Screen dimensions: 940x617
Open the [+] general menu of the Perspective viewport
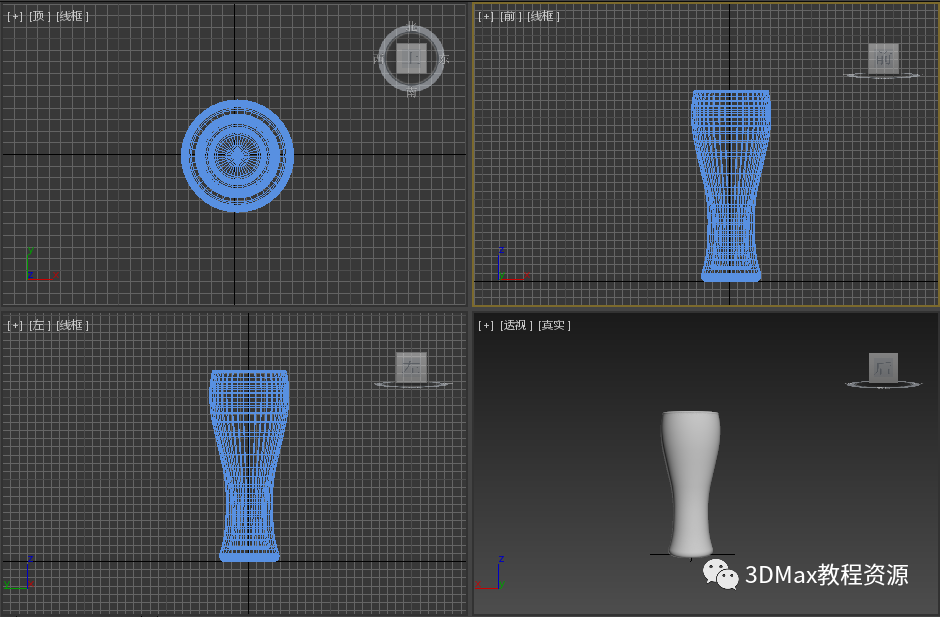click(x=486, y=325)
